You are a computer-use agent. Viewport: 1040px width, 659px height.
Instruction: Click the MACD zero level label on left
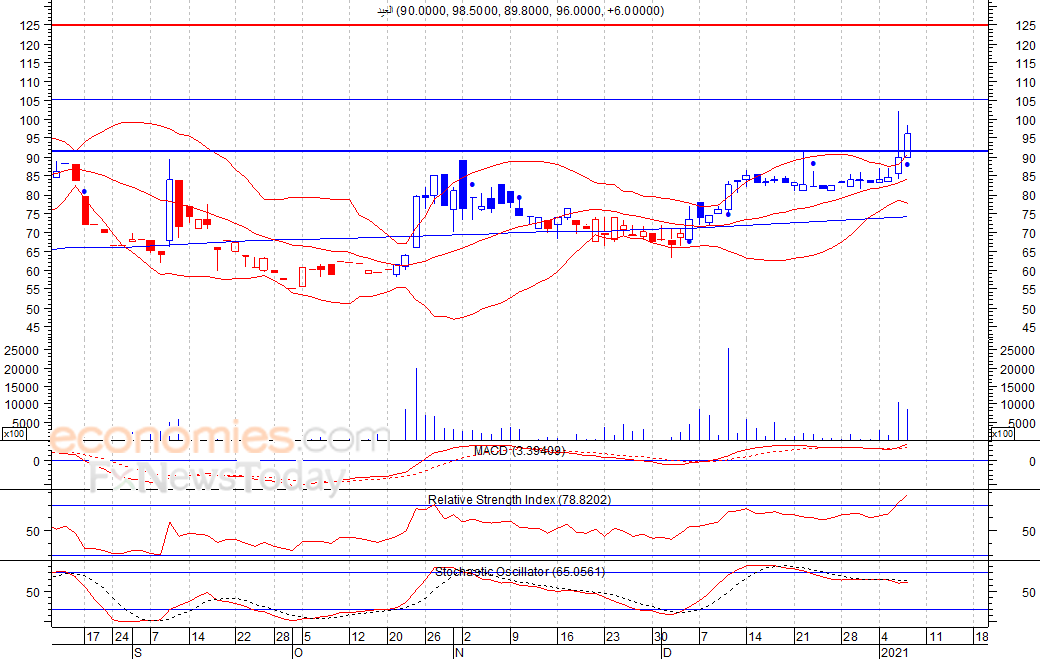pos(36,461)
